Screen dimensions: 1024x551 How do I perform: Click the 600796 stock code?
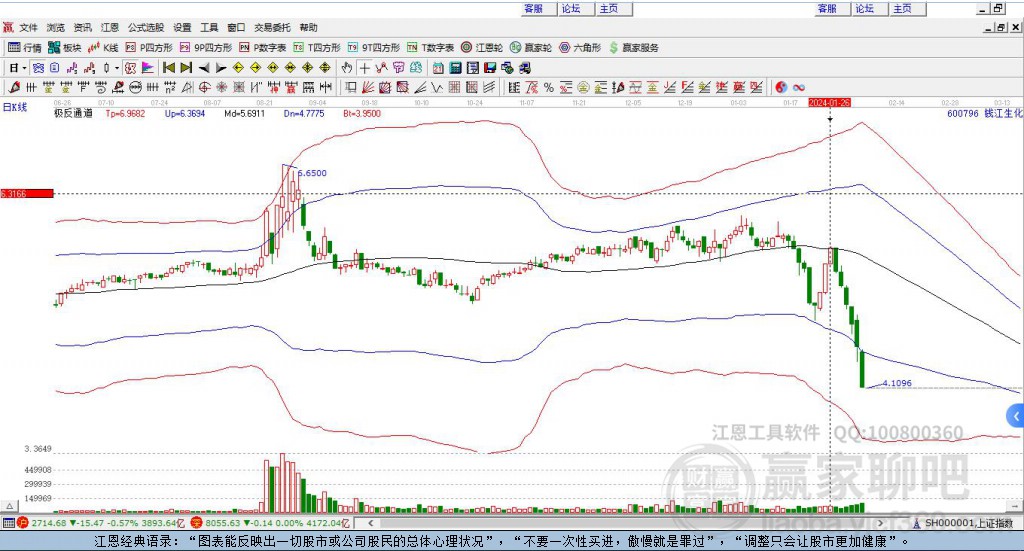point(963,114)
